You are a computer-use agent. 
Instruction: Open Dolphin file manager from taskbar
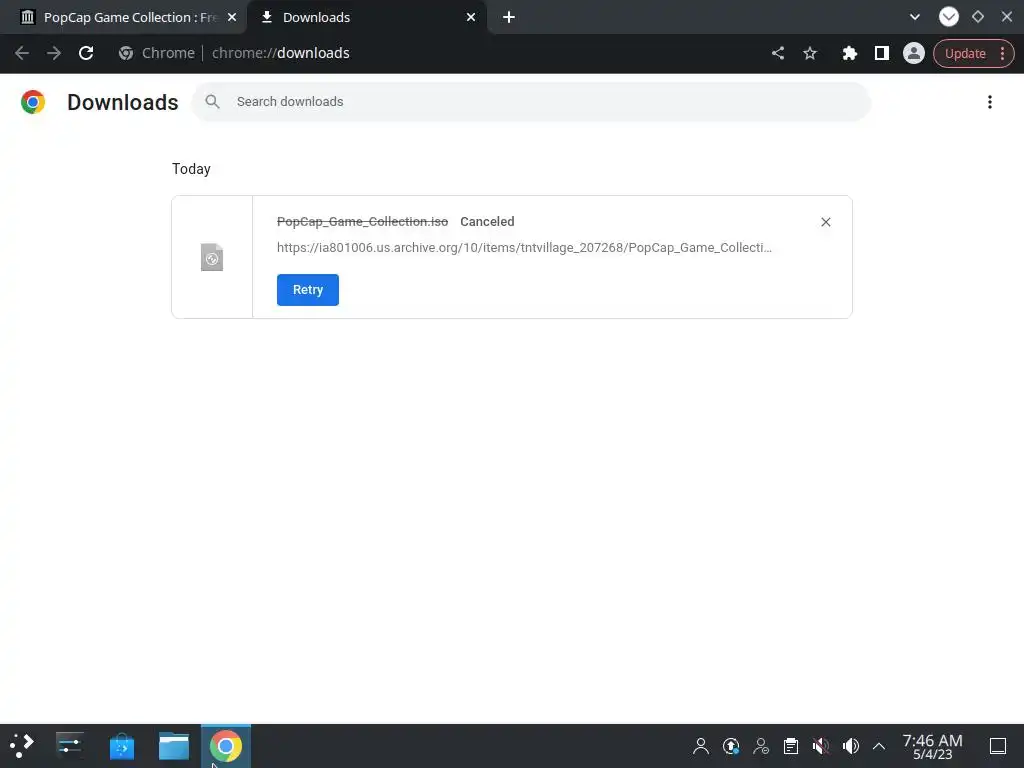coord(174,746)
